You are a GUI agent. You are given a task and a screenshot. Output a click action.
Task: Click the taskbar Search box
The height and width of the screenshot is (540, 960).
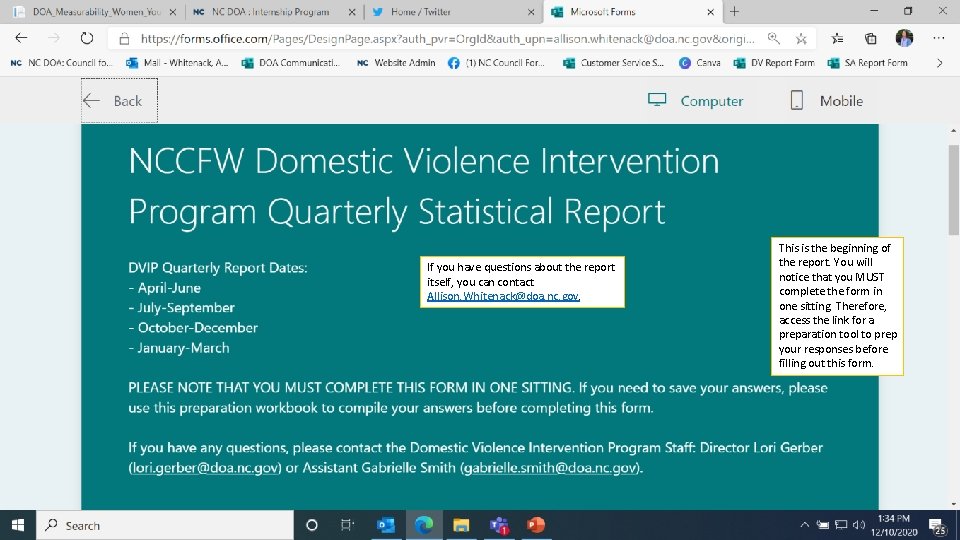(x=165, y=525)
